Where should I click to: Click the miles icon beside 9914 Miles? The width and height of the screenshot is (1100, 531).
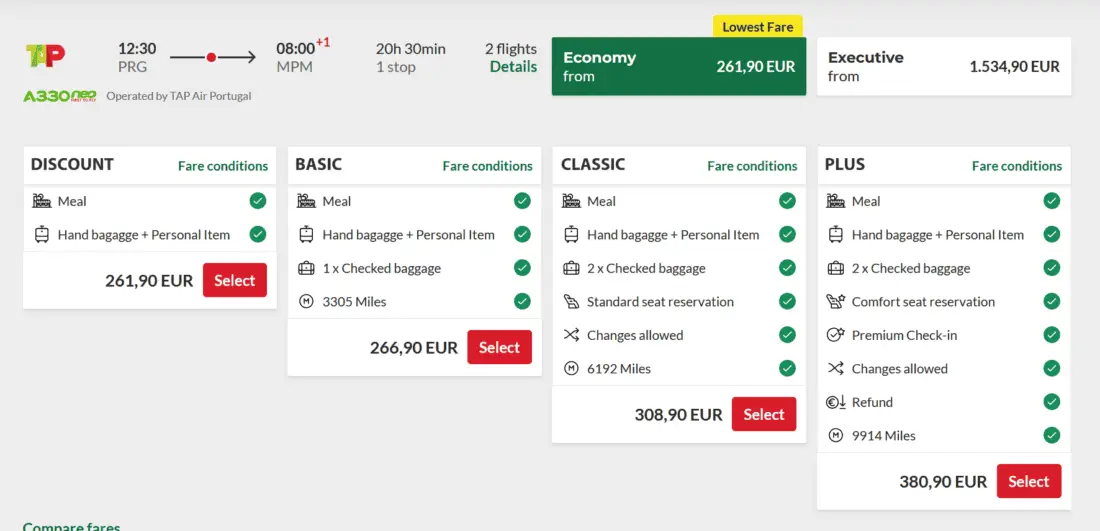(836, 436)
